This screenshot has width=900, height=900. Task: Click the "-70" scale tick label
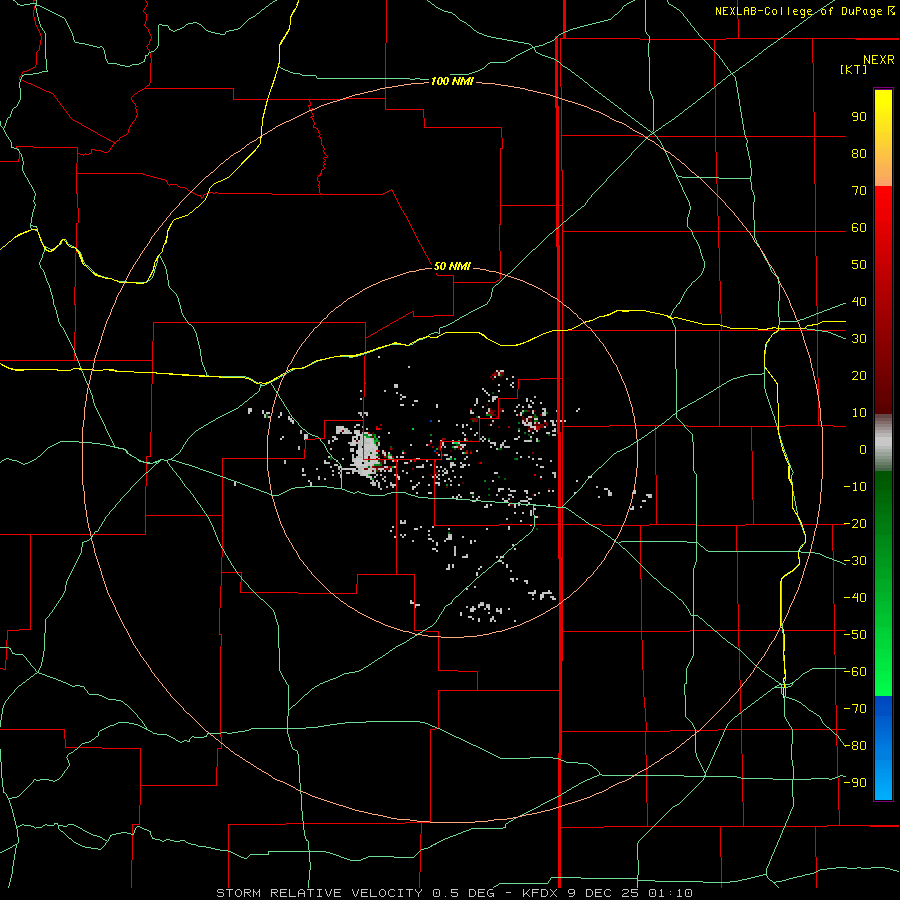coord(855,709)
